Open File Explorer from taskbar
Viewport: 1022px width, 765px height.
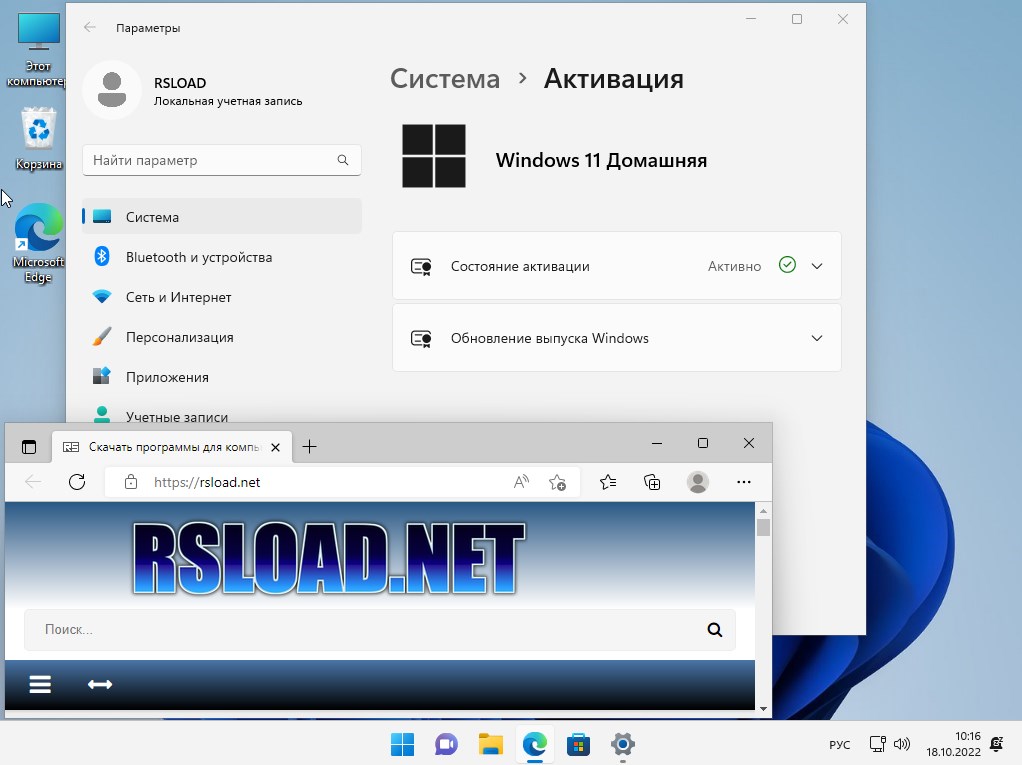(x=490, y=744)
